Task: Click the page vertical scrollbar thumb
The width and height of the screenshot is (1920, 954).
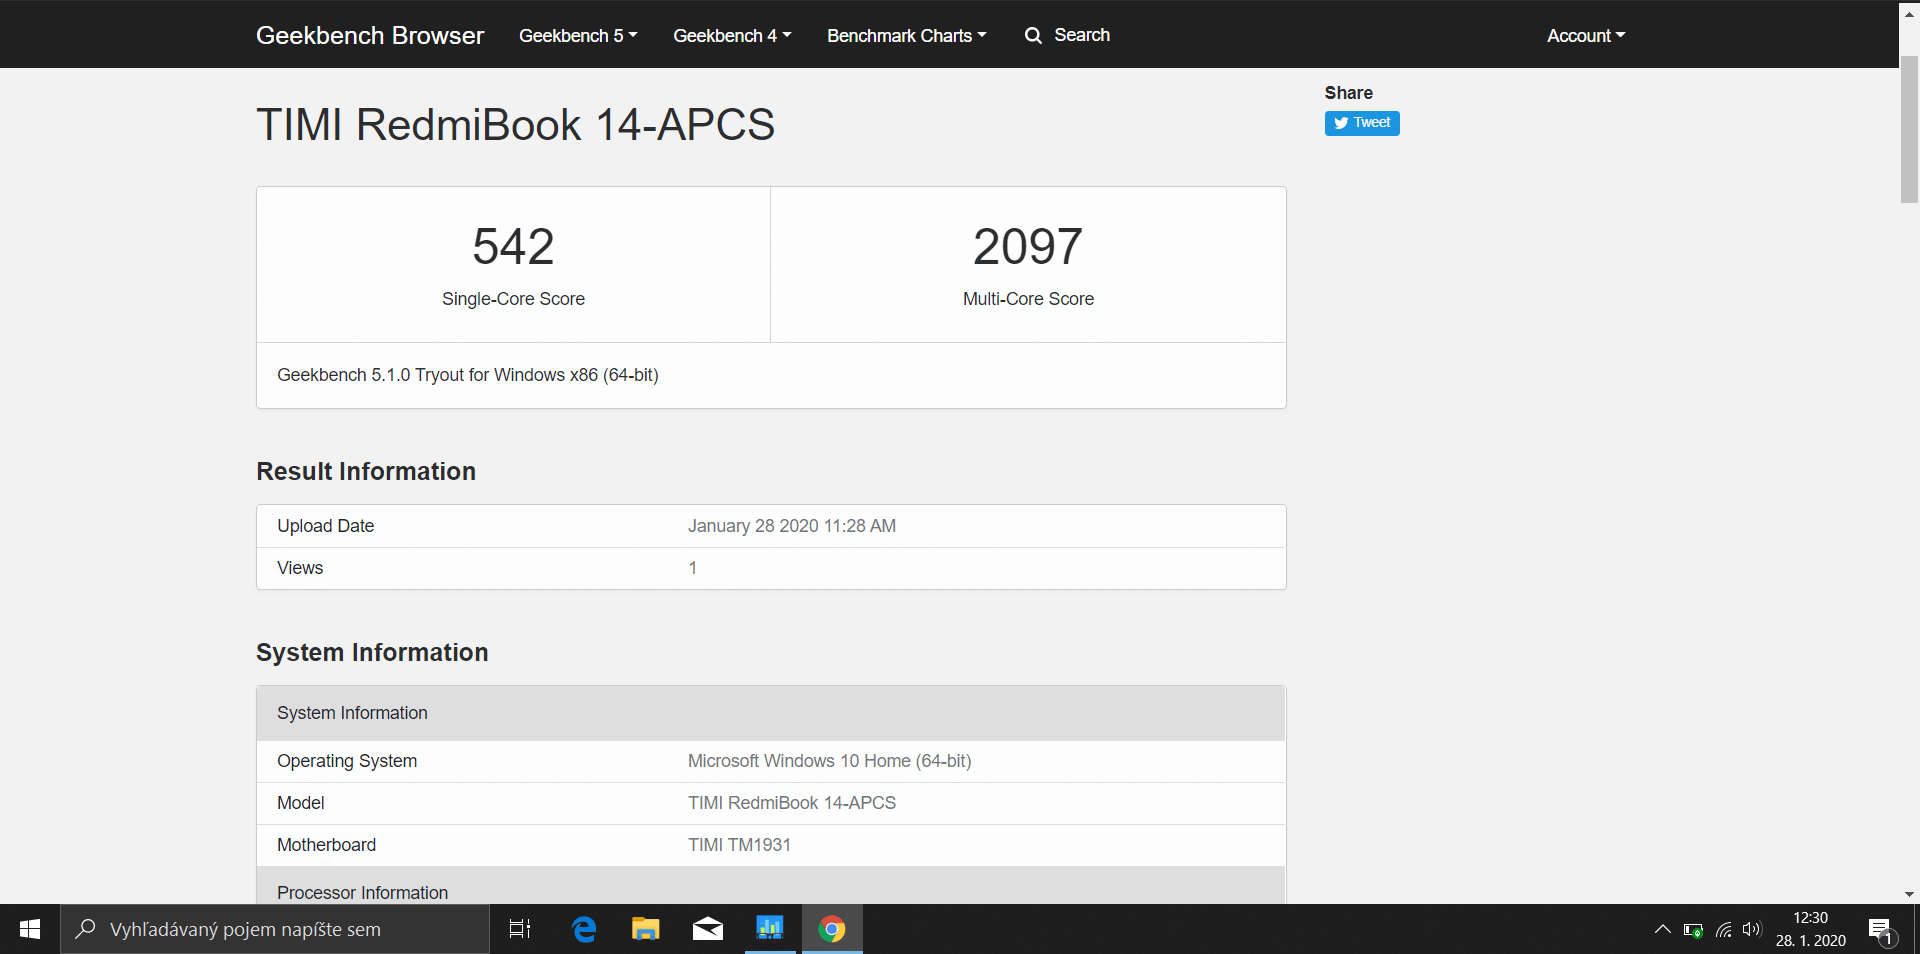Action: click(1909, 128)
